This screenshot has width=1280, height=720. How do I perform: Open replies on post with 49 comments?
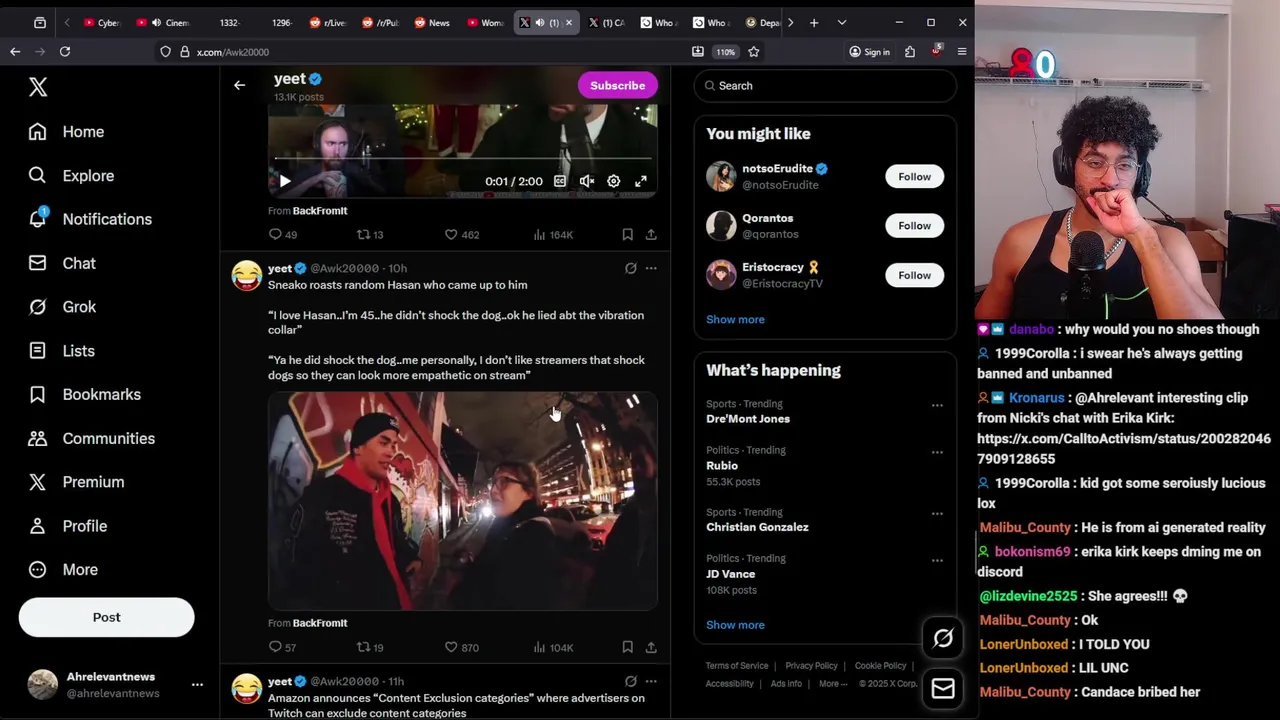pos(283,234)
